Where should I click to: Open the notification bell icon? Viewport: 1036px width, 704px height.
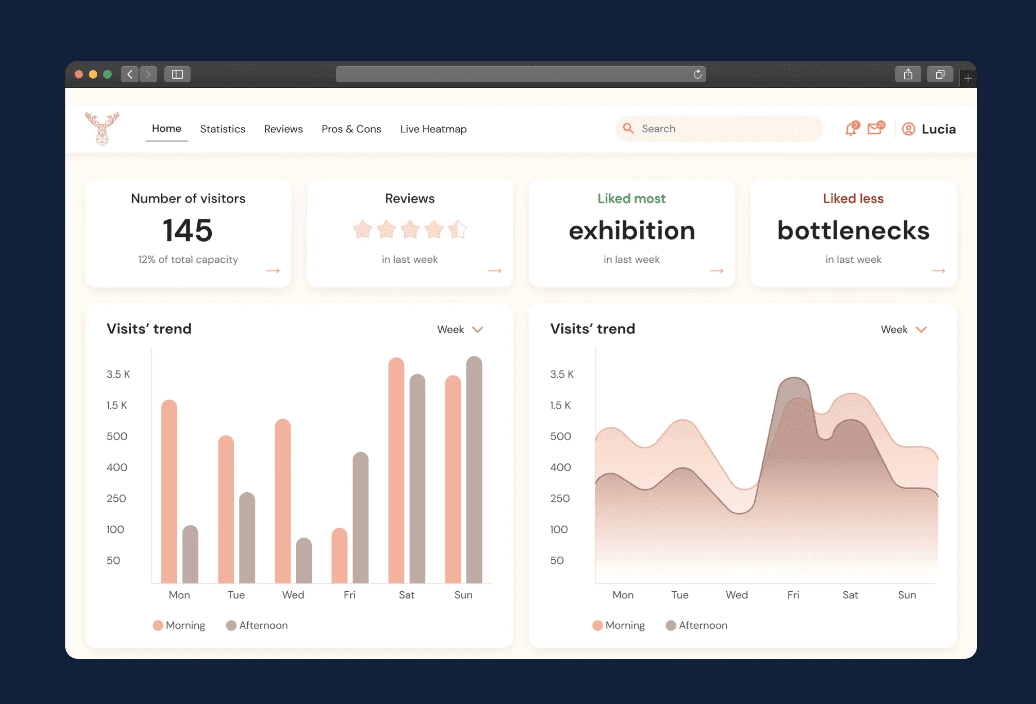tap(852, 129)
